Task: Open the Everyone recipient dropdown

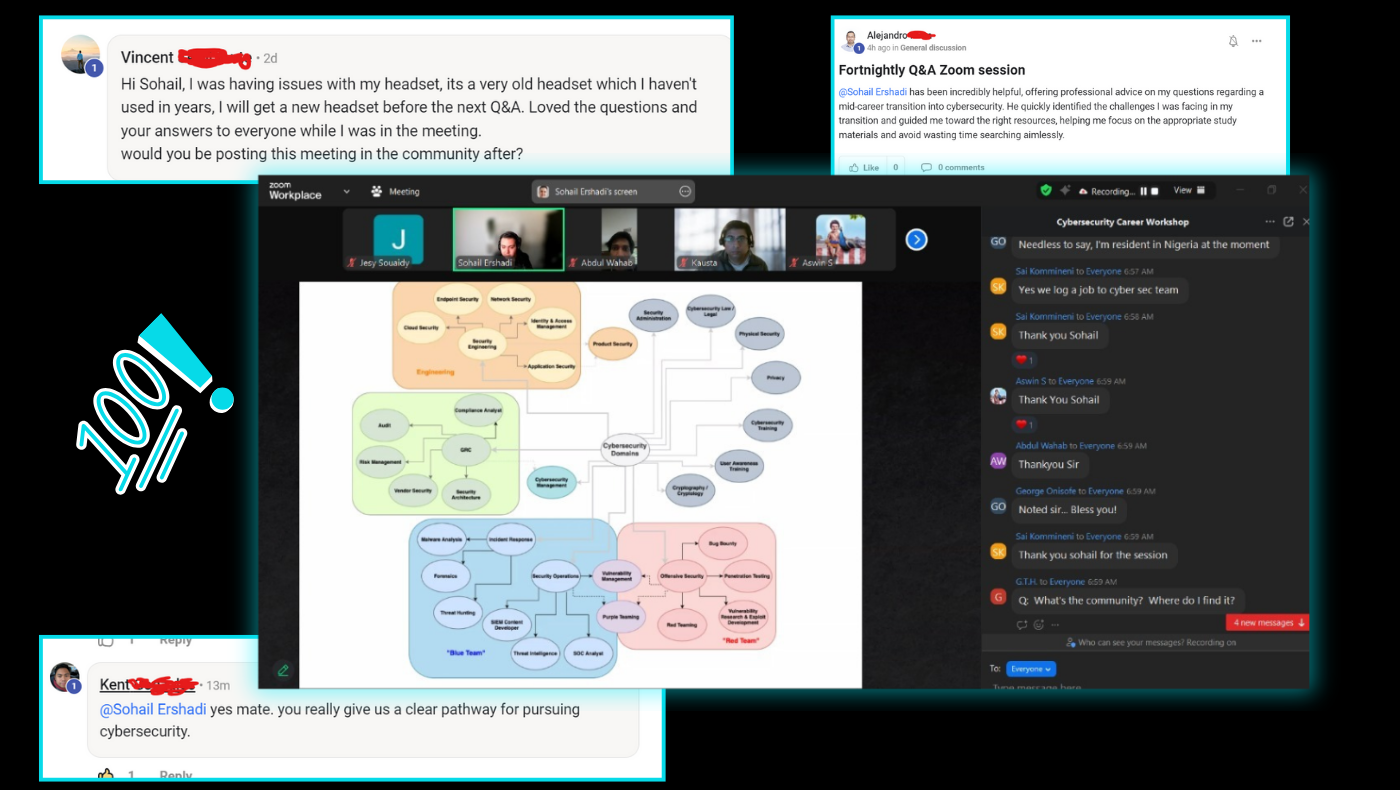Action: (1032, 669)
